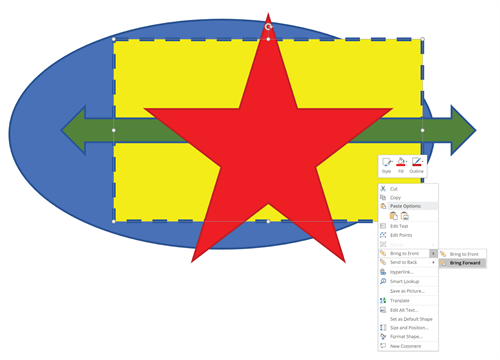Expand the Bring to Front submenu arrow
The height and width of the screenshot is (360, 500).
[433, 254]
